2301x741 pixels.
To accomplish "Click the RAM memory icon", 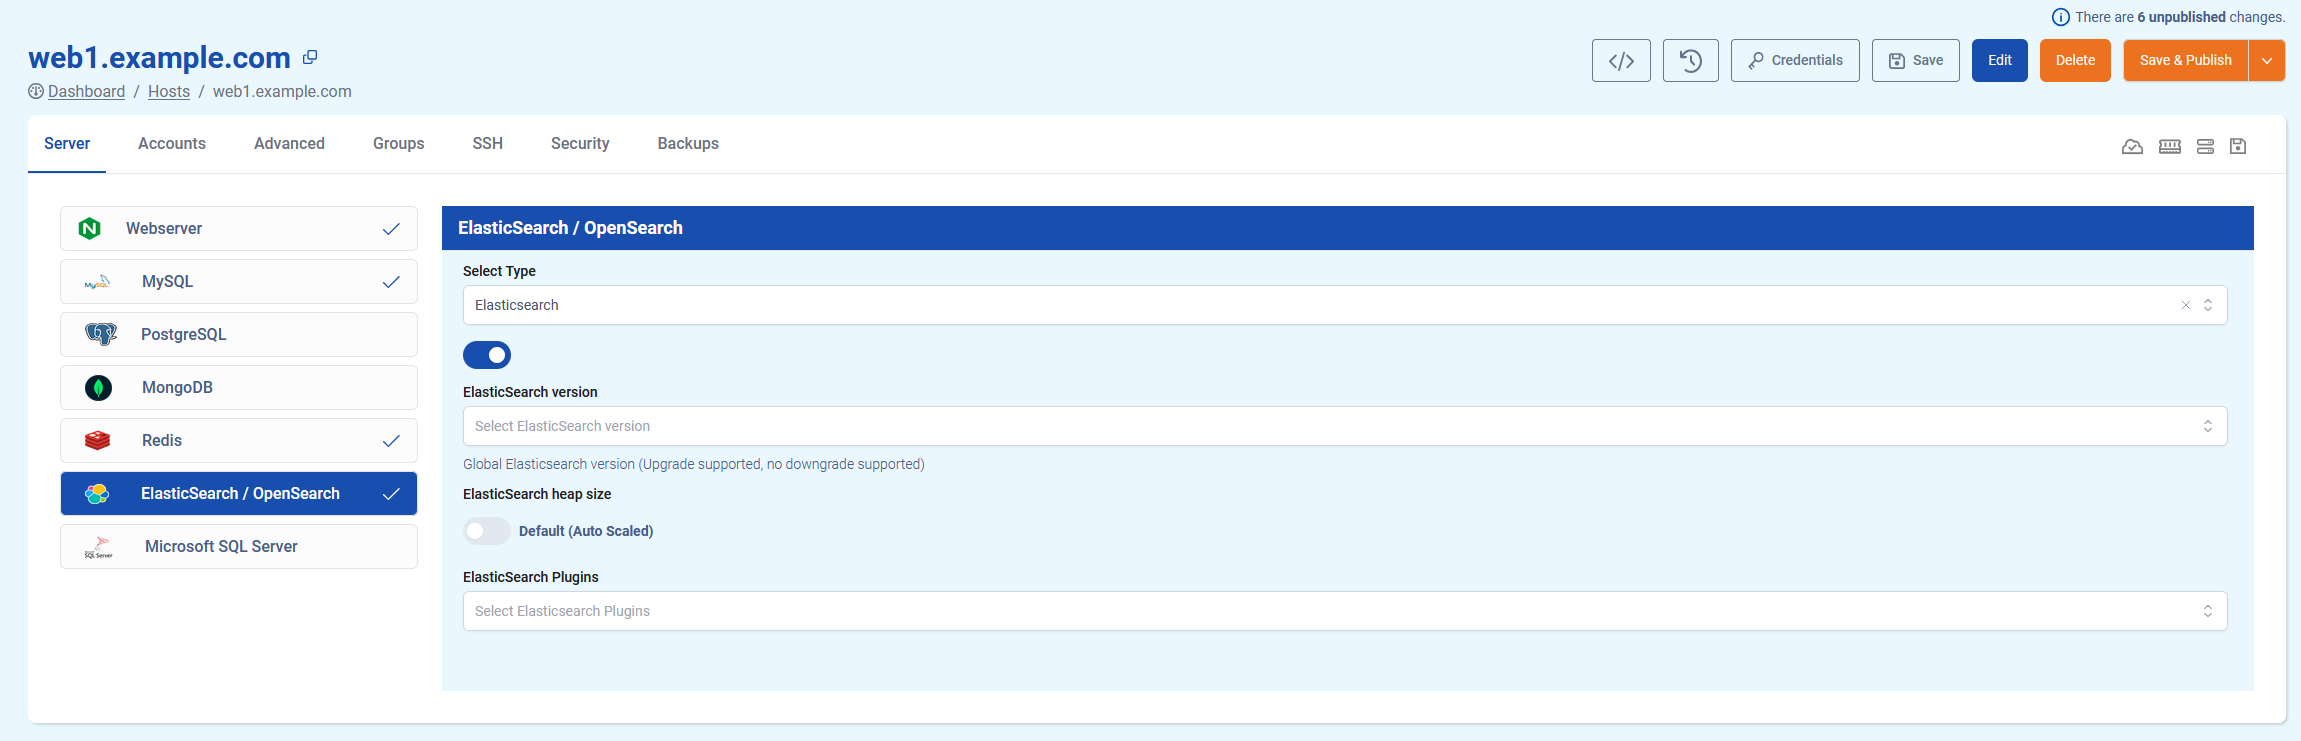I will click(2170, 147).
